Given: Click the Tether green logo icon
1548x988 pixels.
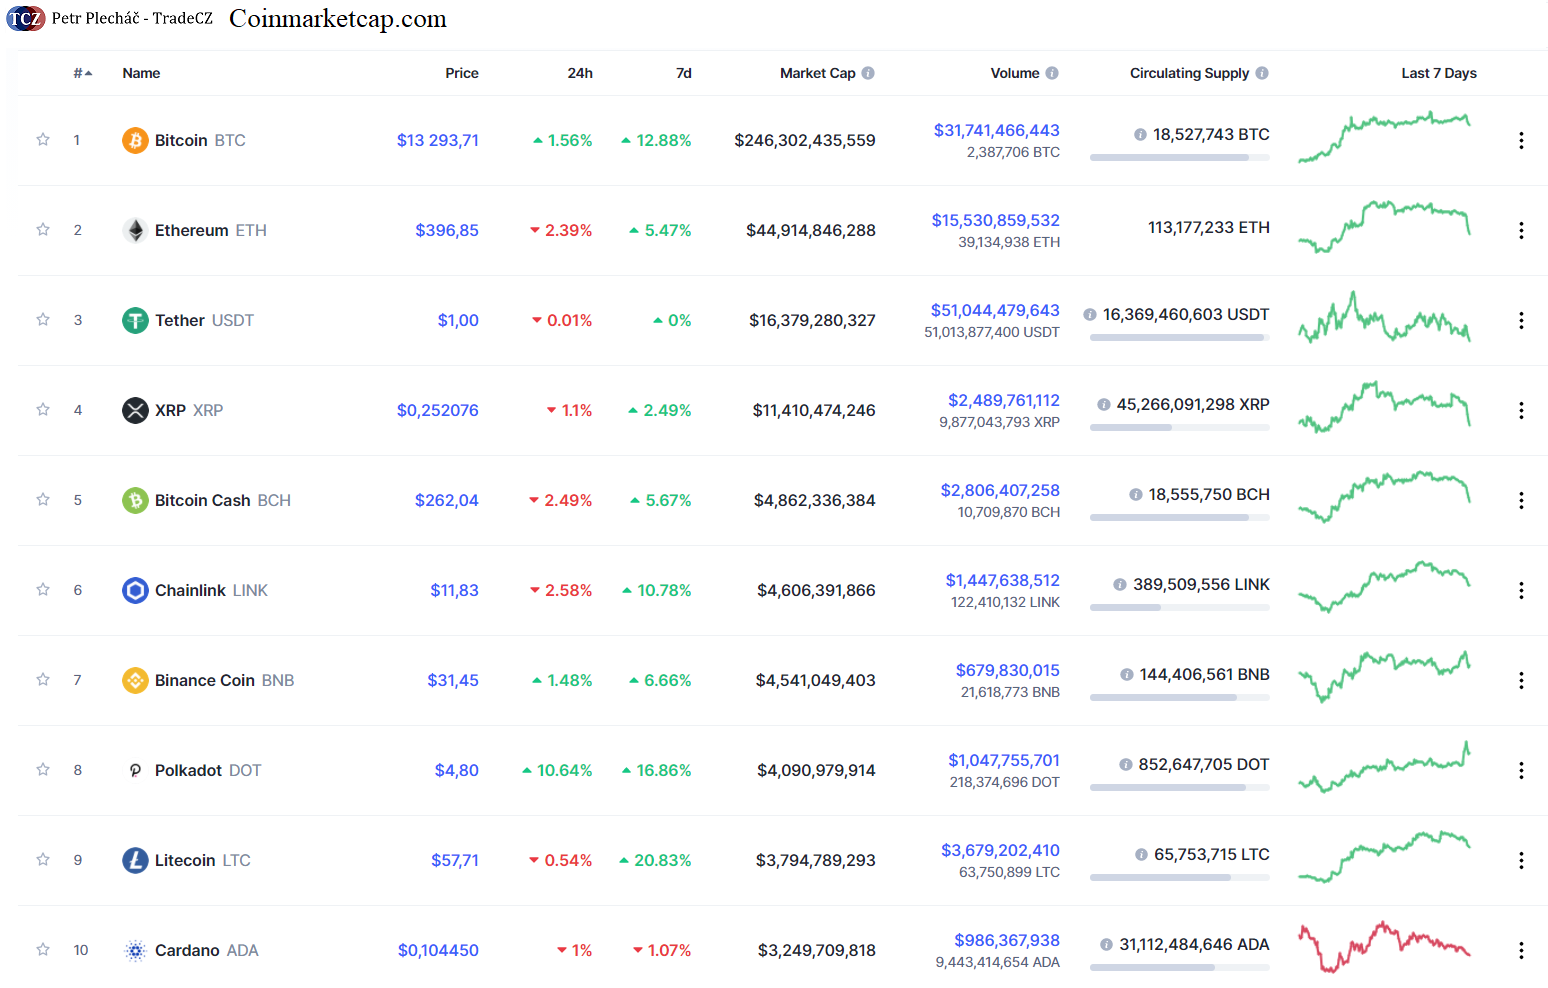Looking at the screenshot, I should pos(135,320).
